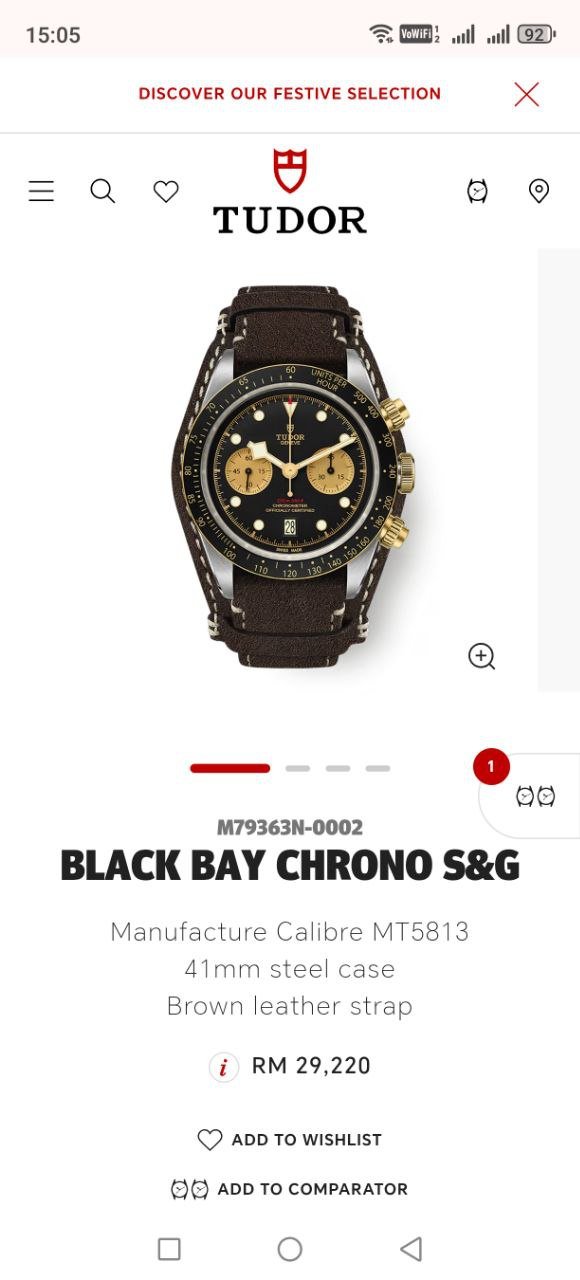Zoom into watch with magnifier plus icon
580x1280 pixels.
(x=482, y=656)
